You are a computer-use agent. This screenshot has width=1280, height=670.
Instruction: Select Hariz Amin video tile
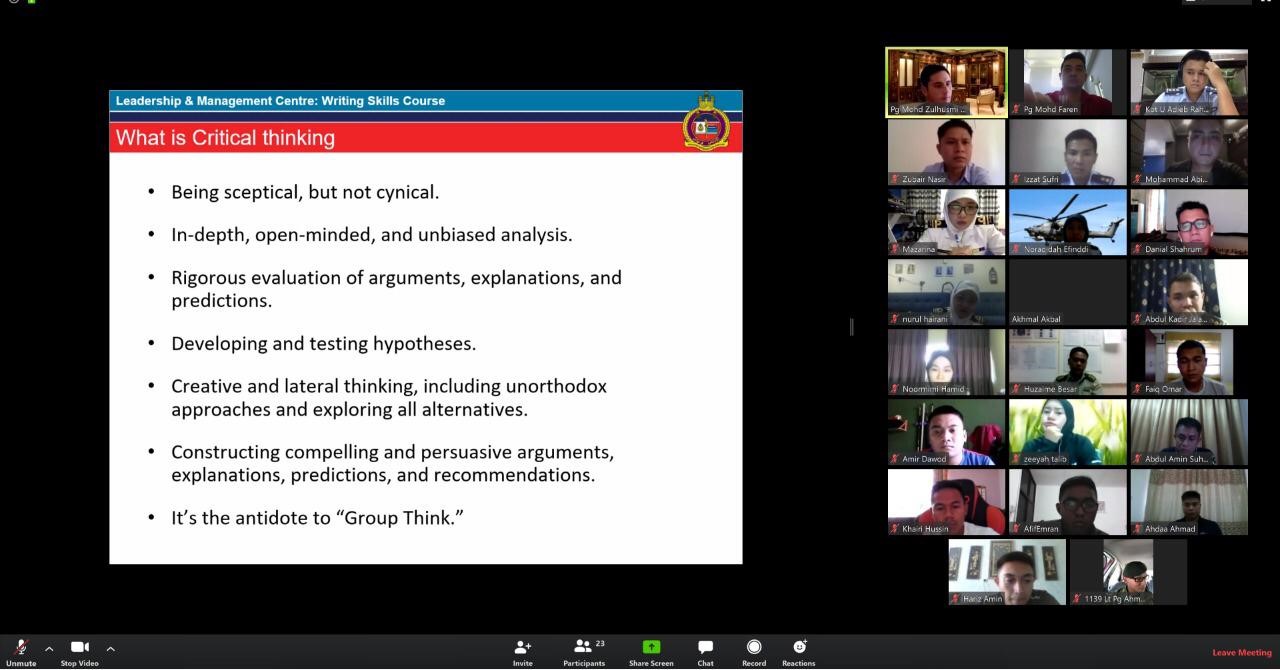[1007, 572]
